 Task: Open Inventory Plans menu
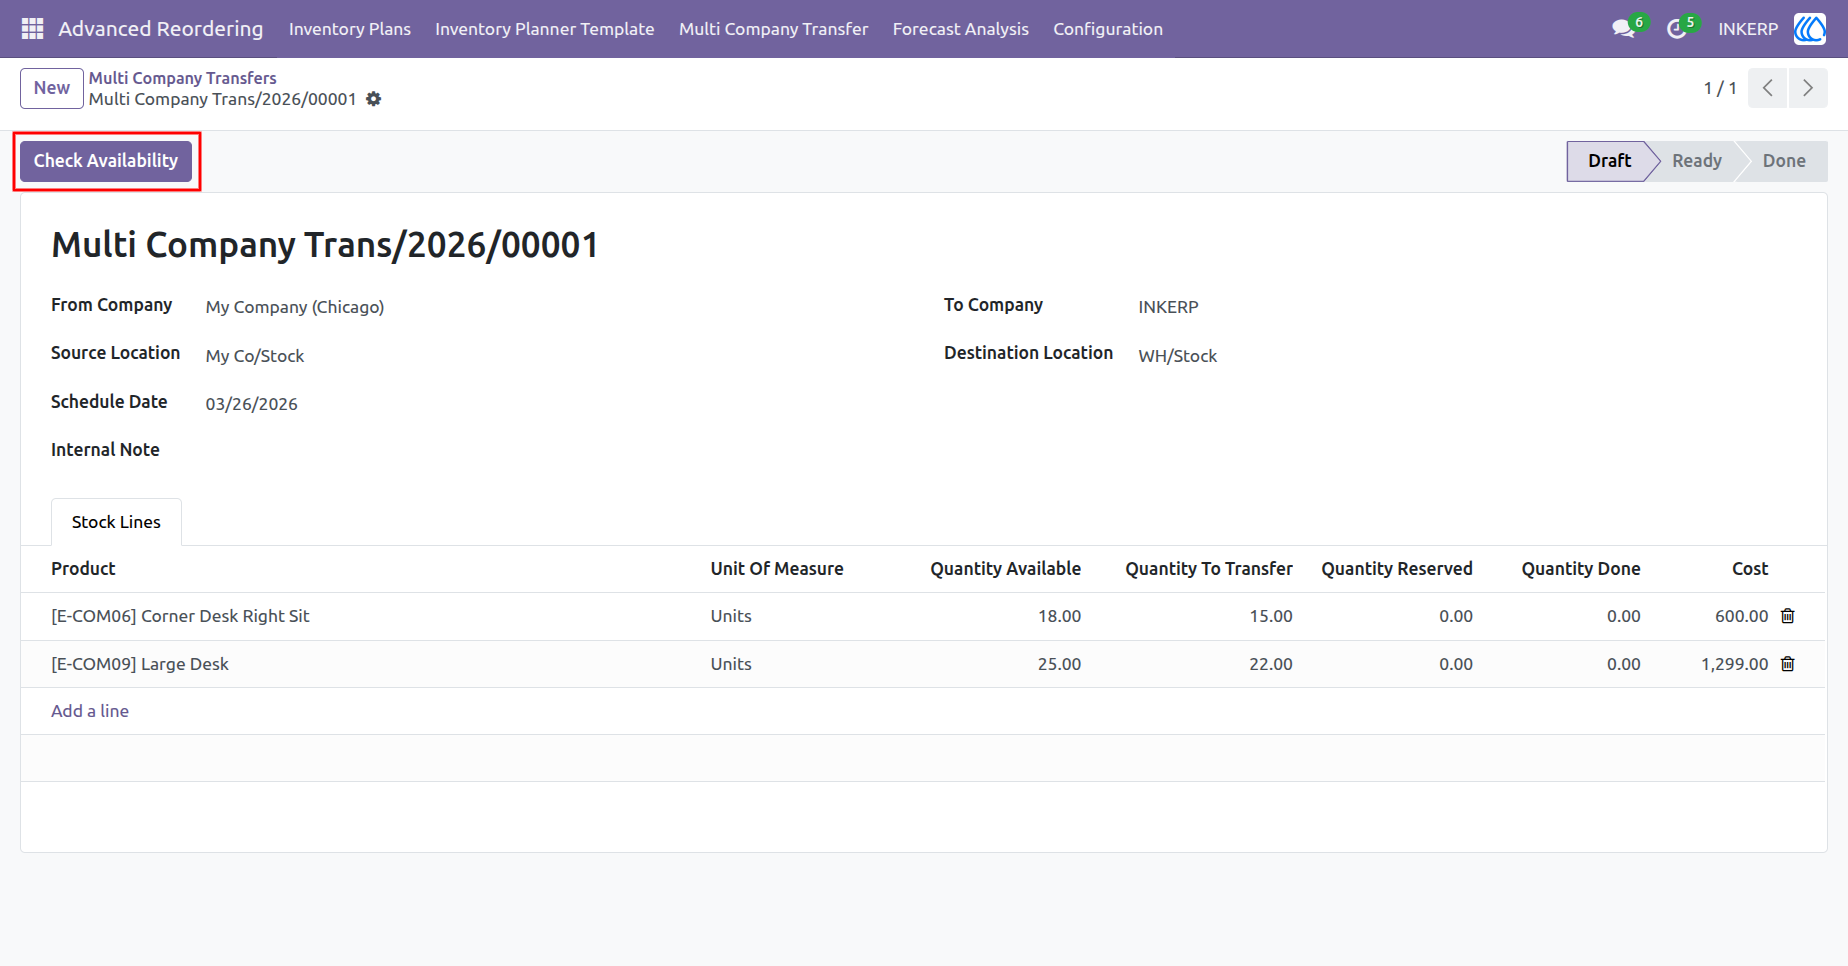(x=350, y=29)
